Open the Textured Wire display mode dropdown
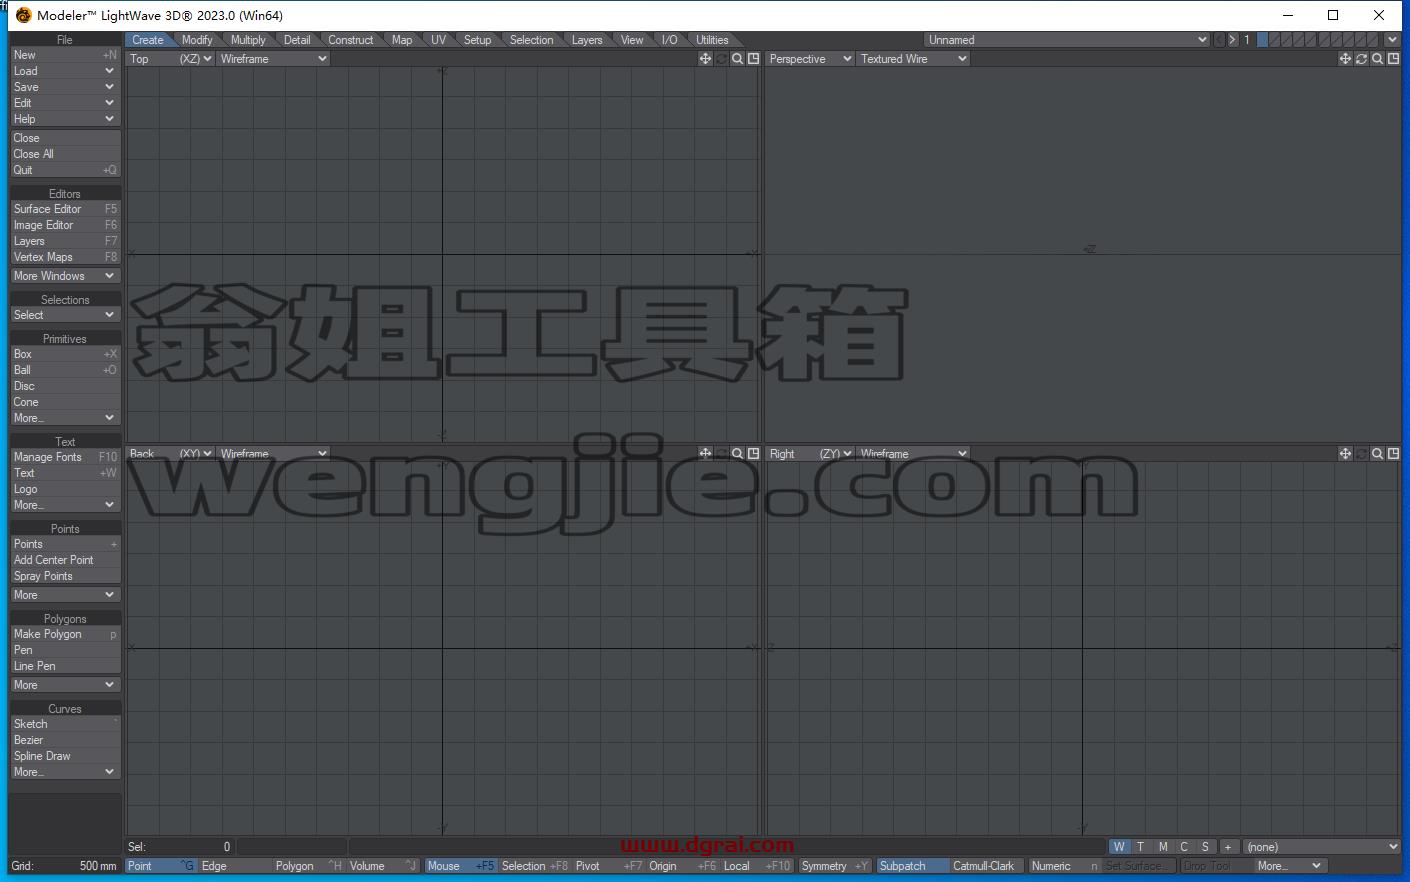The height and width of the screenshot is (882, 1410). 913,59
